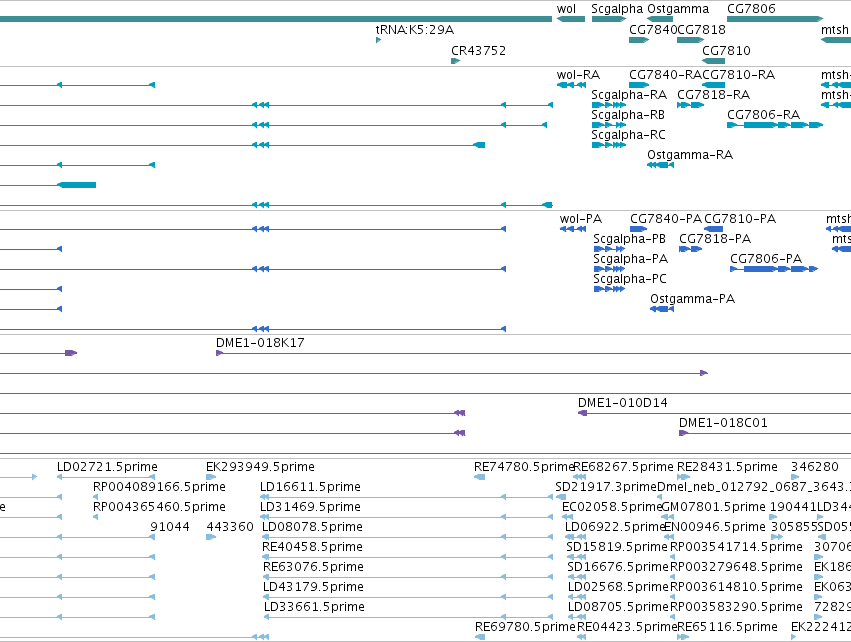Click the EN00946.5prime EST label
The image size is (851, 642).
pyautogui.click(x=715, y=527)
